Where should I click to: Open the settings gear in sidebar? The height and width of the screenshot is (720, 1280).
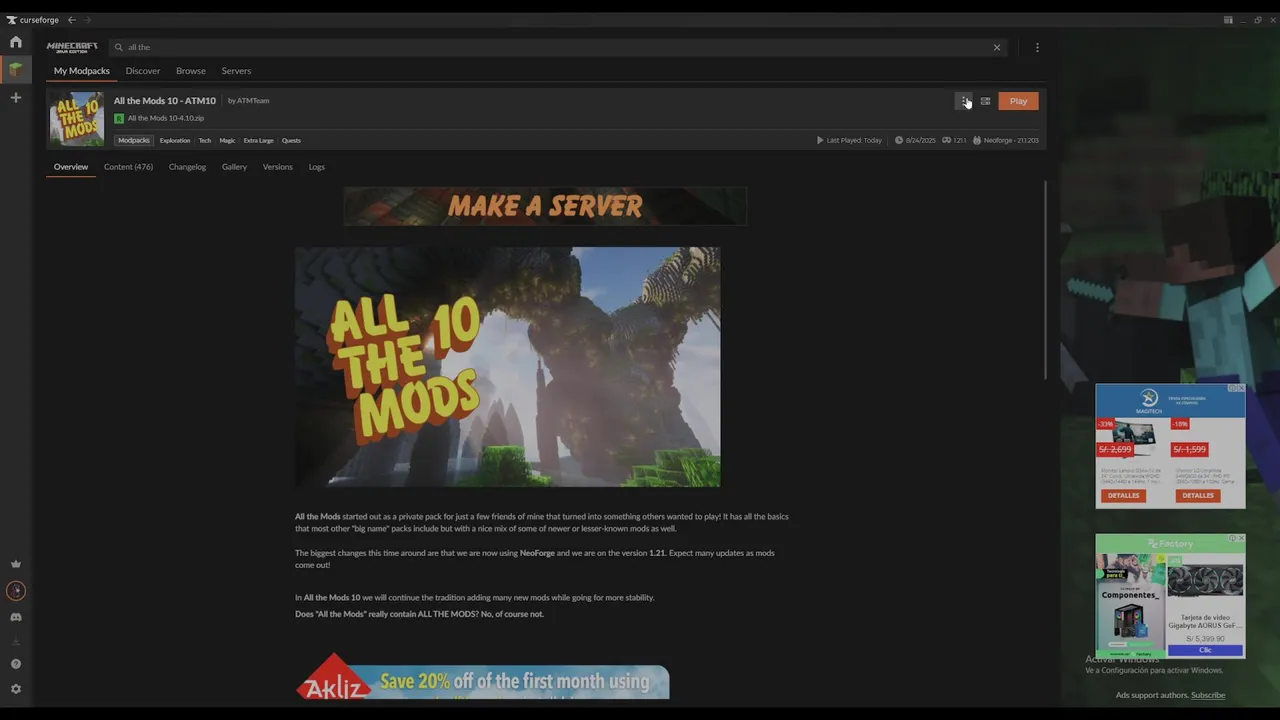tap(15, 689)
